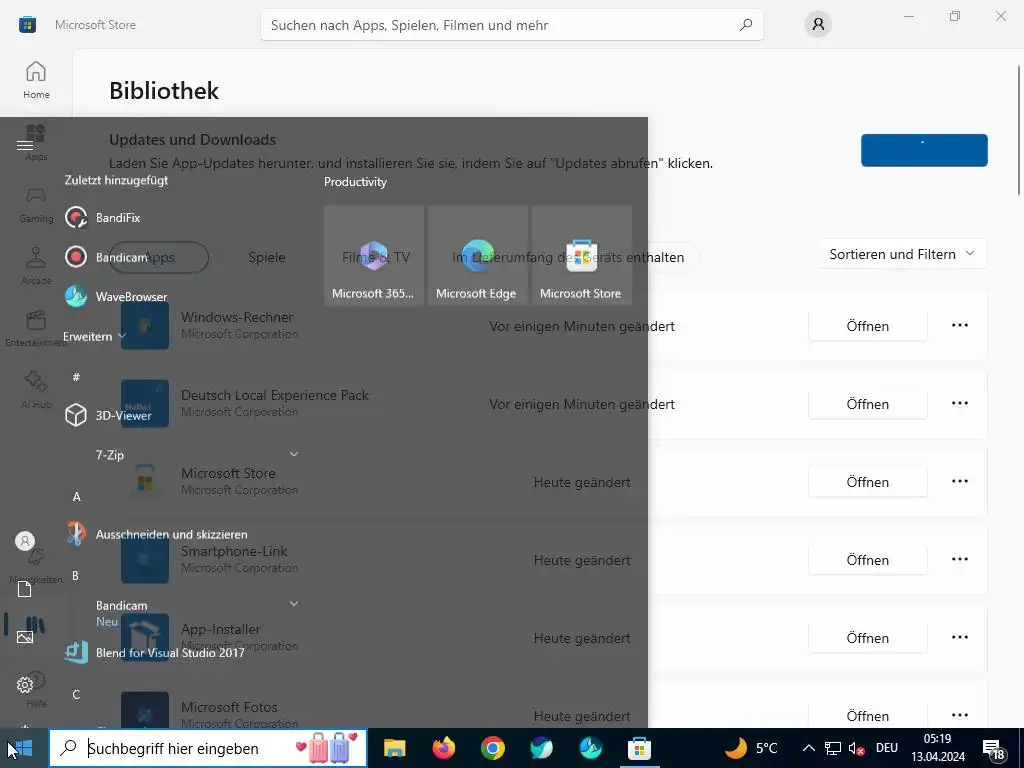
Task: Click Öffnen for Deutsch Local Experience Pack
Action: tap(867, 404)
